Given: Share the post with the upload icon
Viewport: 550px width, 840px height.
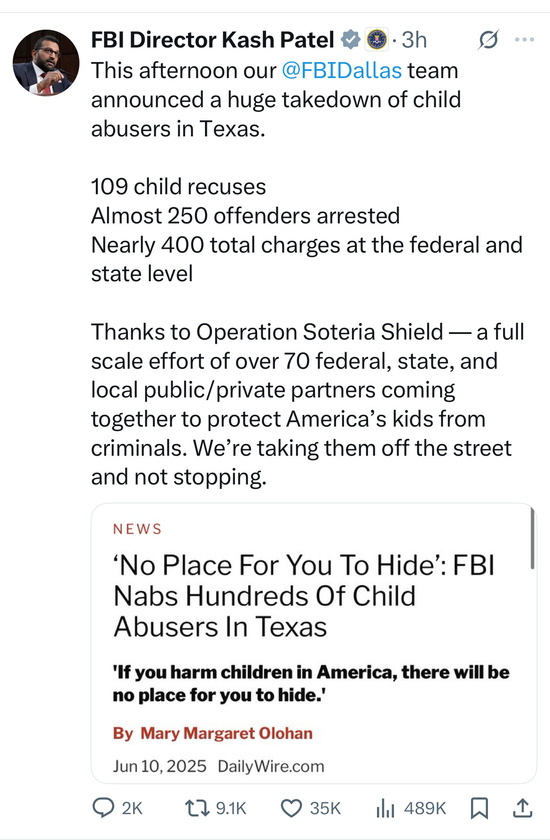Looking at the screenshot, I should tap(522, 808).
